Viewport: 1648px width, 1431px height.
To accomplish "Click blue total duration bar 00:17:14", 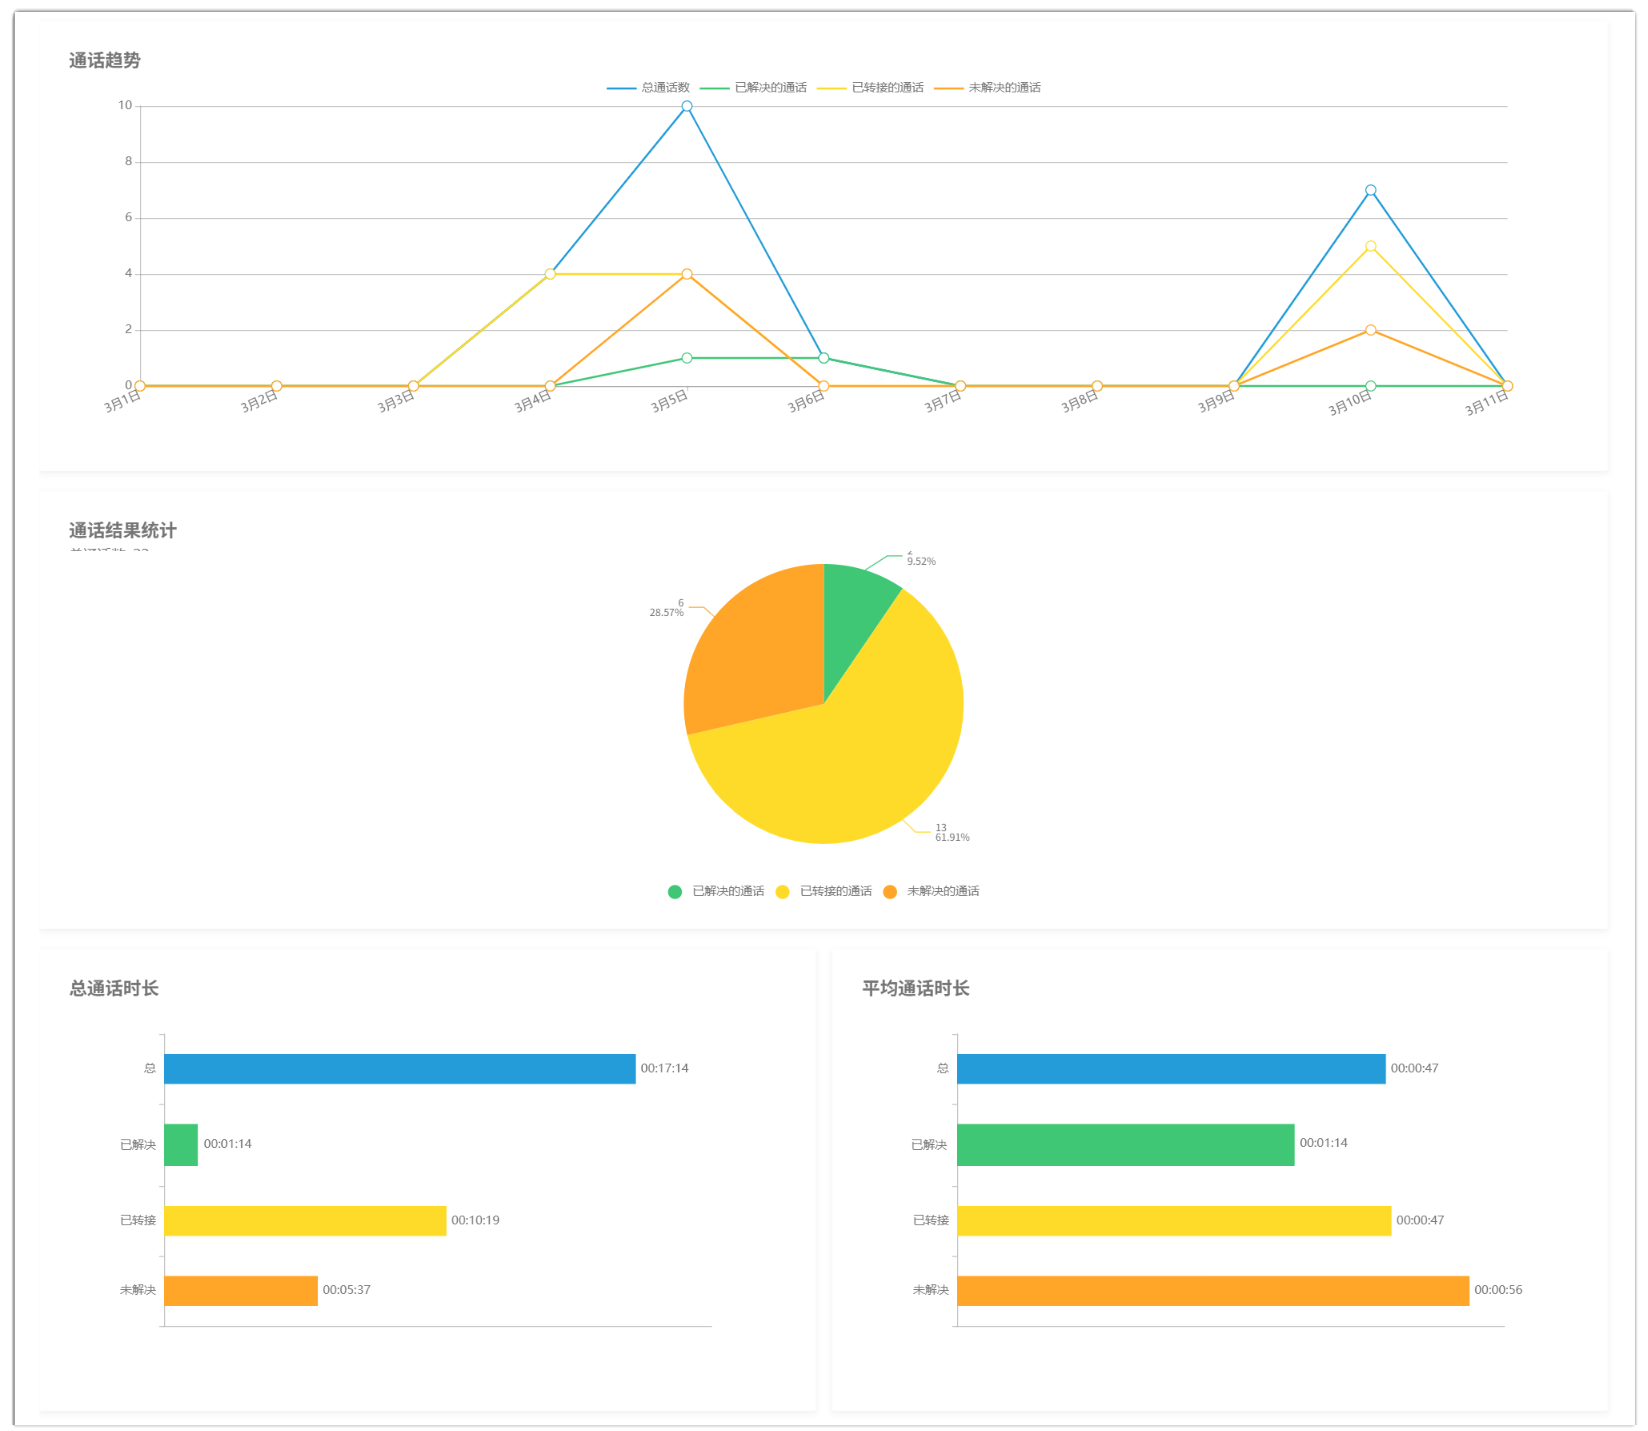I will coord(400,1069).
